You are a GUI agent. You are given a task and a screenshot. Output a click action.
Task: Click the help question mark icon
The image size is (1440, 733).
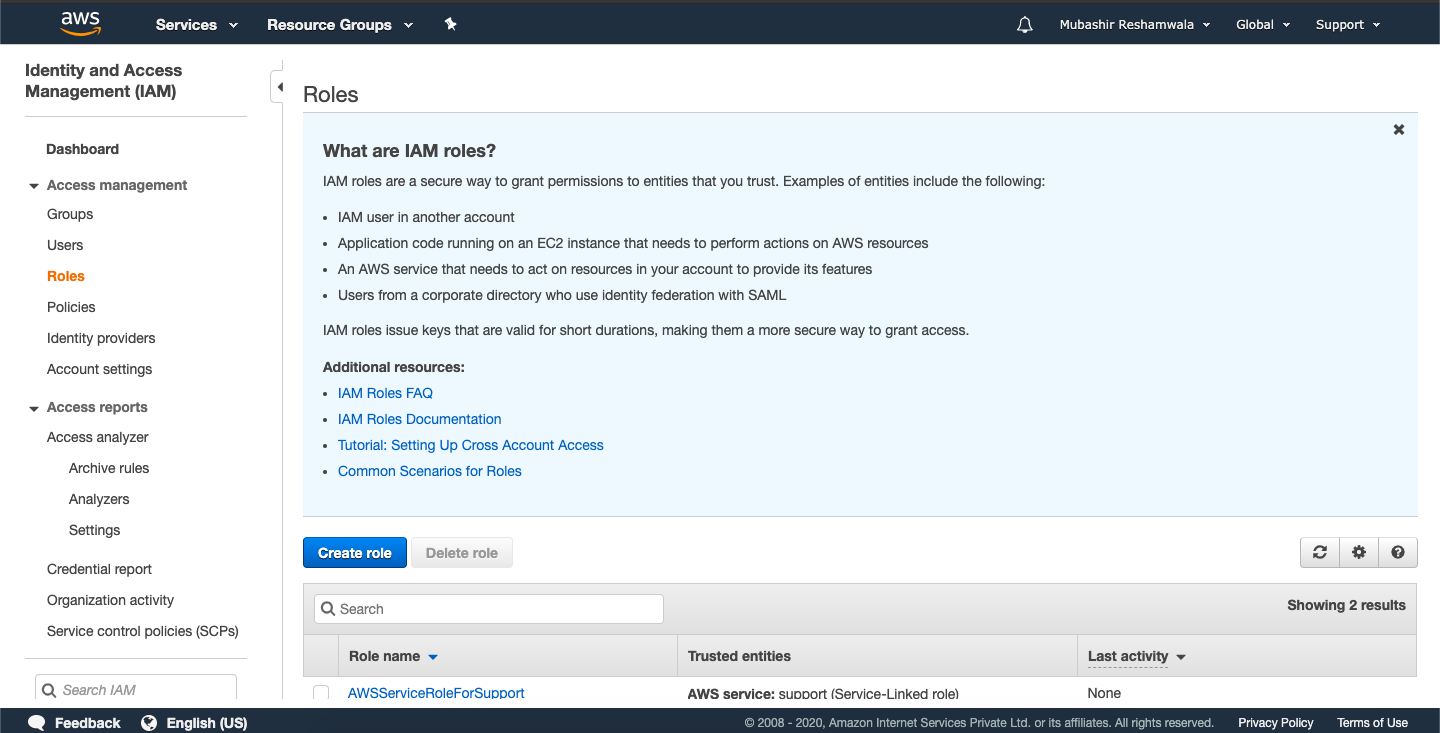pos(1398,552)
